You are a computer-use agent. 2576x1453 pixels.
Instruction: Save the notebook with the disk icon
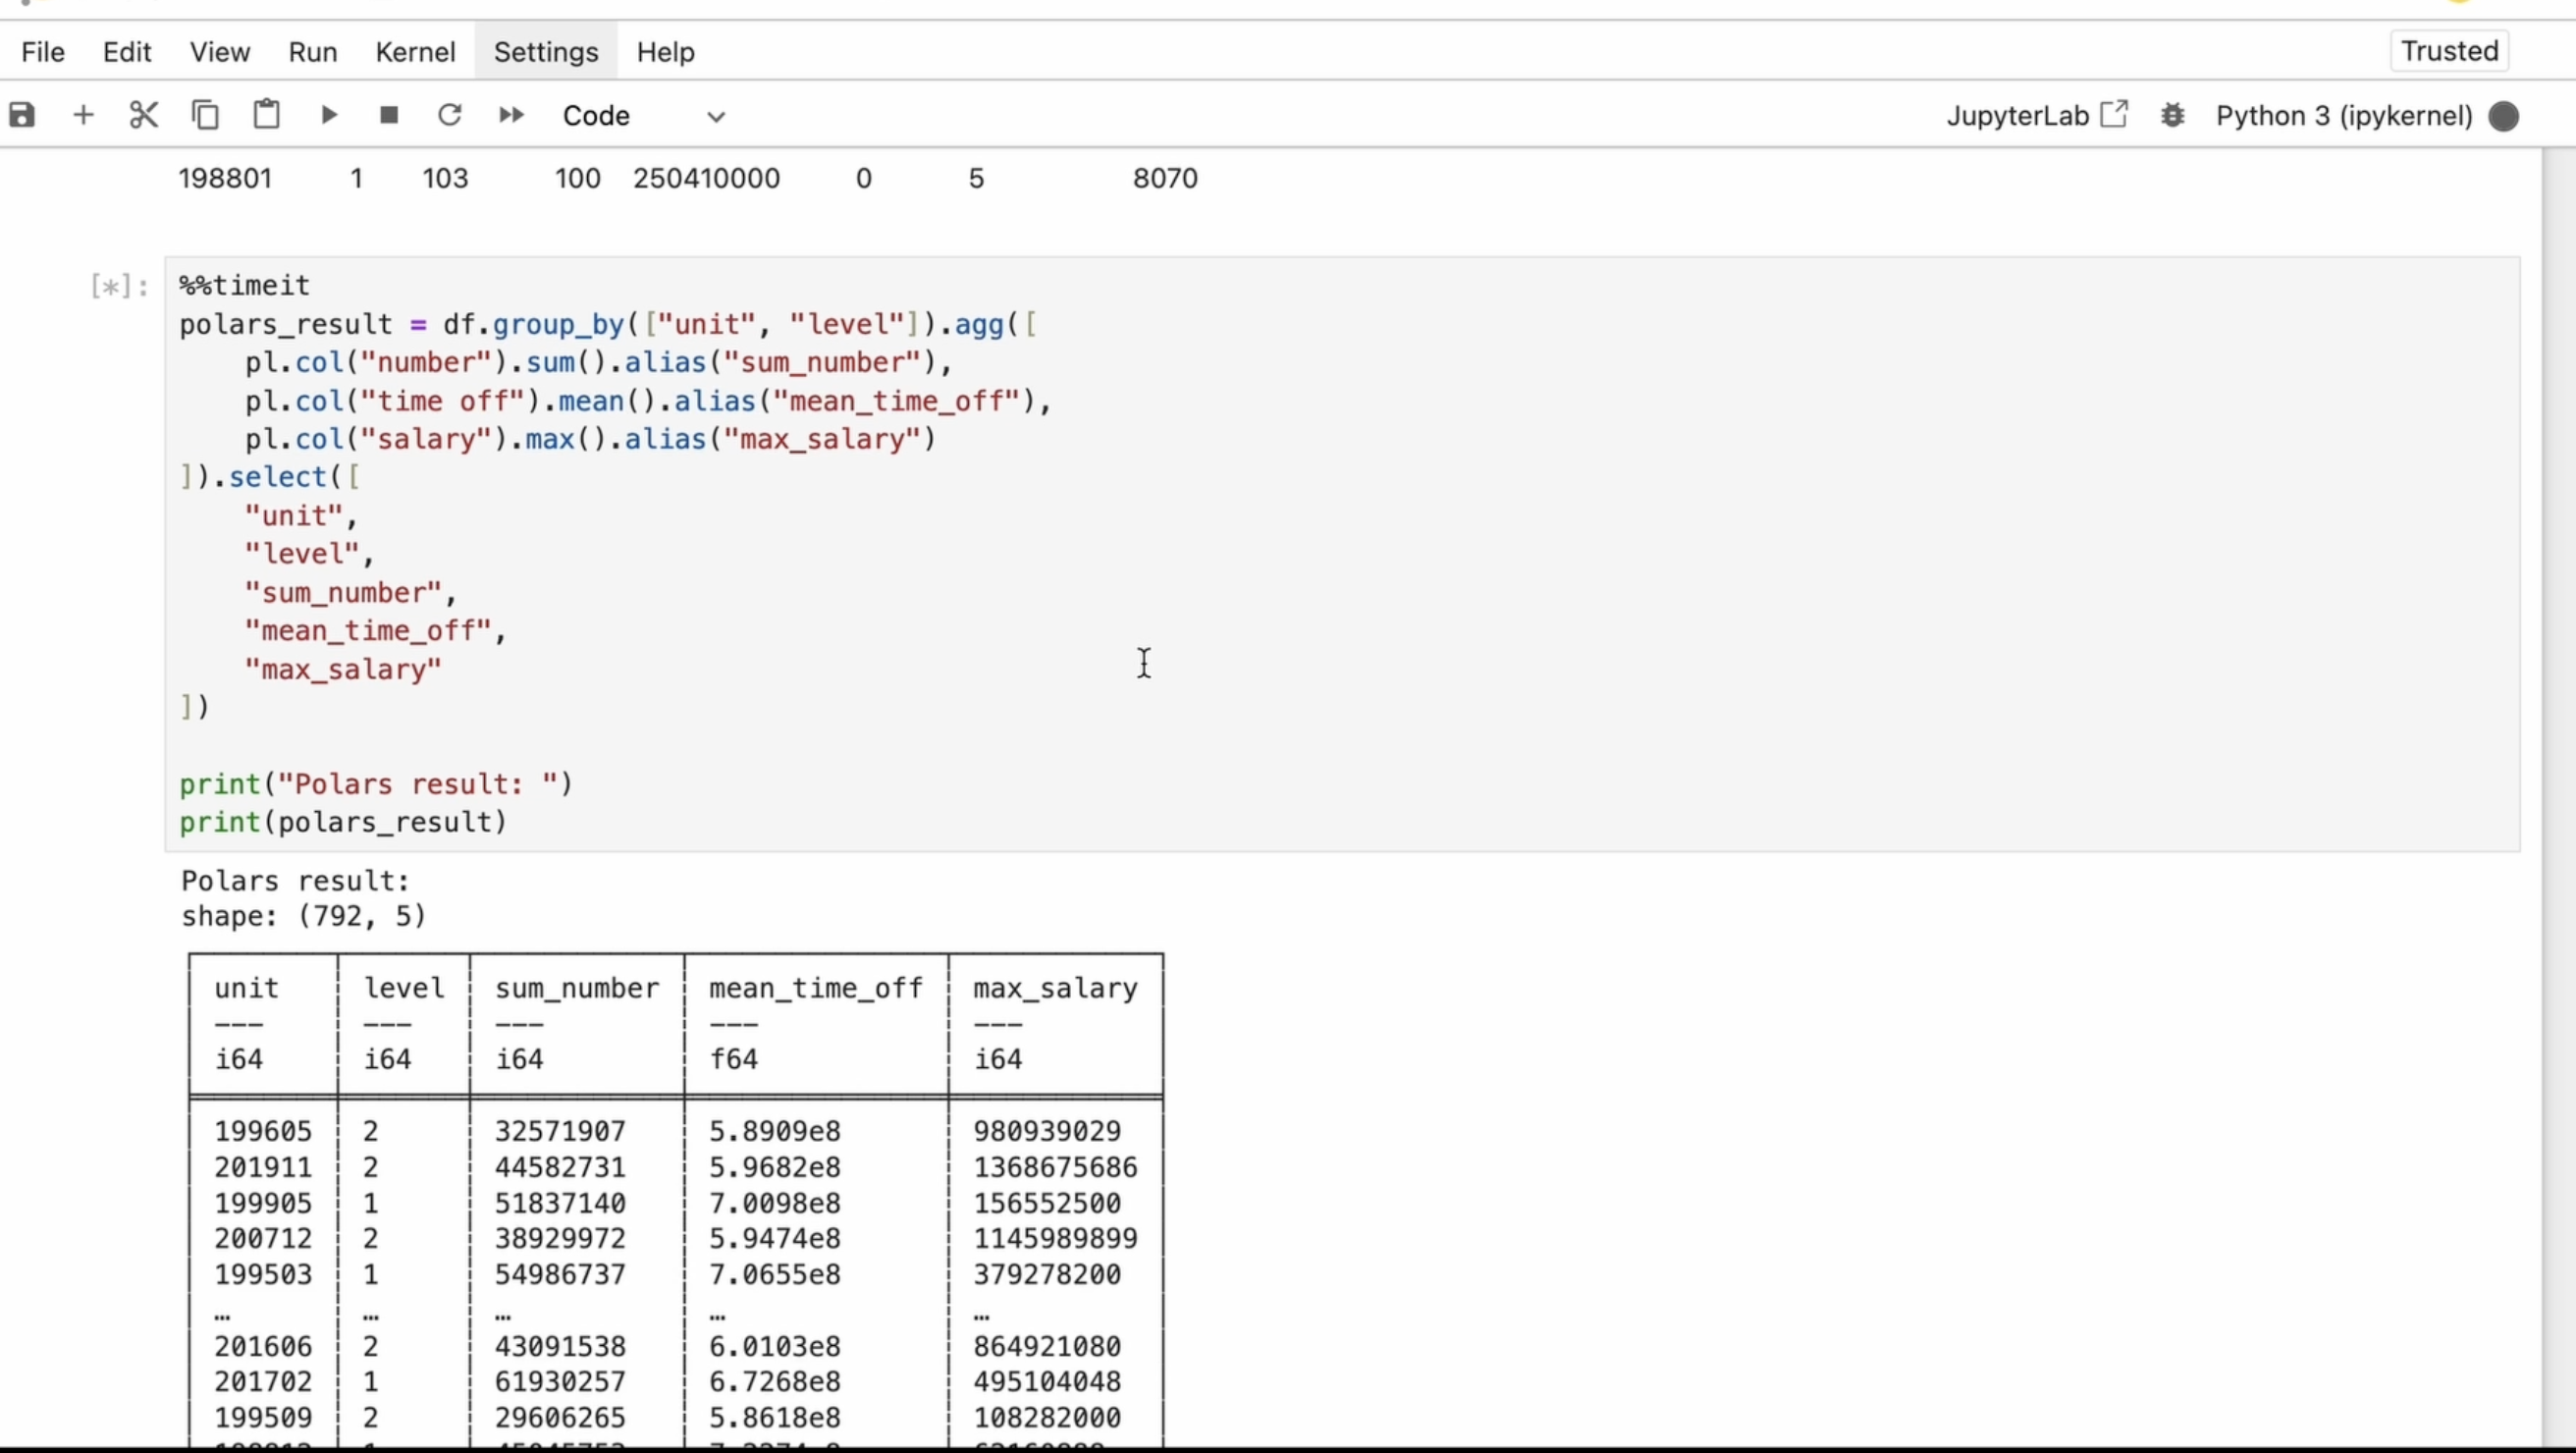coord(22,115)
